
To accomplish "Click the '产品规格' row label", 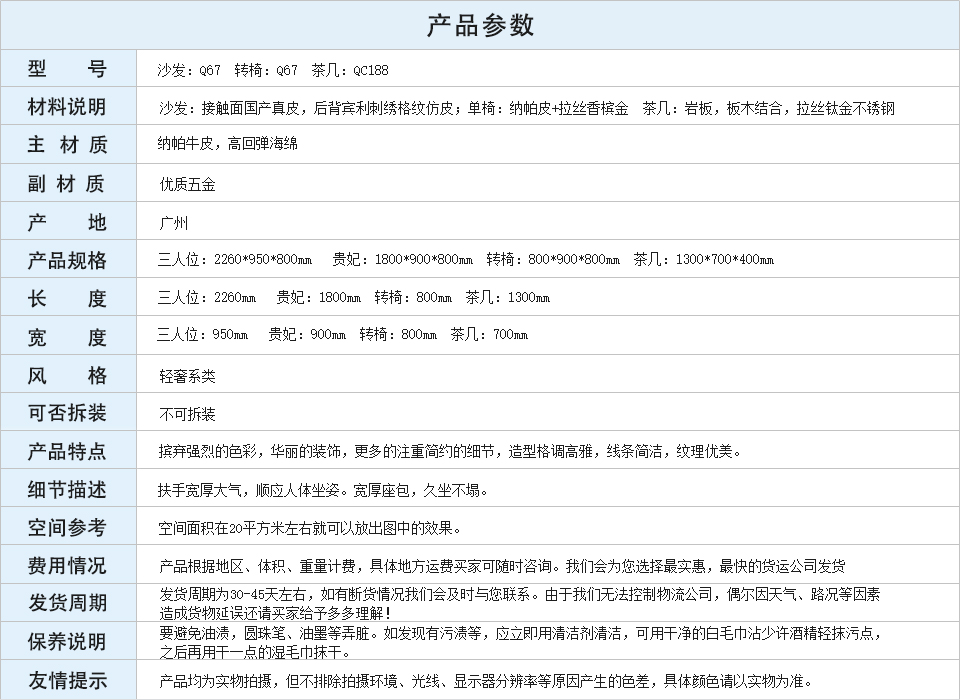I will [67, 260].
